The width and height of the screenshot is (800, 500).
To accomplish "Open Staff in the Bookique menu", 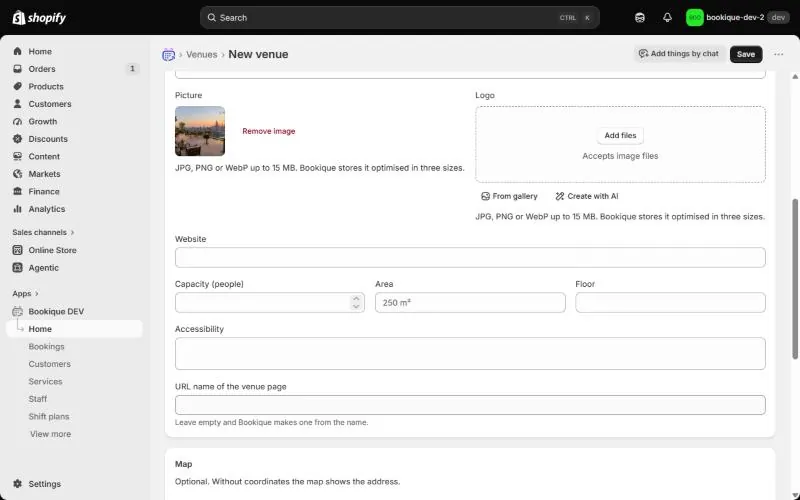I will (x=38, y=399).
